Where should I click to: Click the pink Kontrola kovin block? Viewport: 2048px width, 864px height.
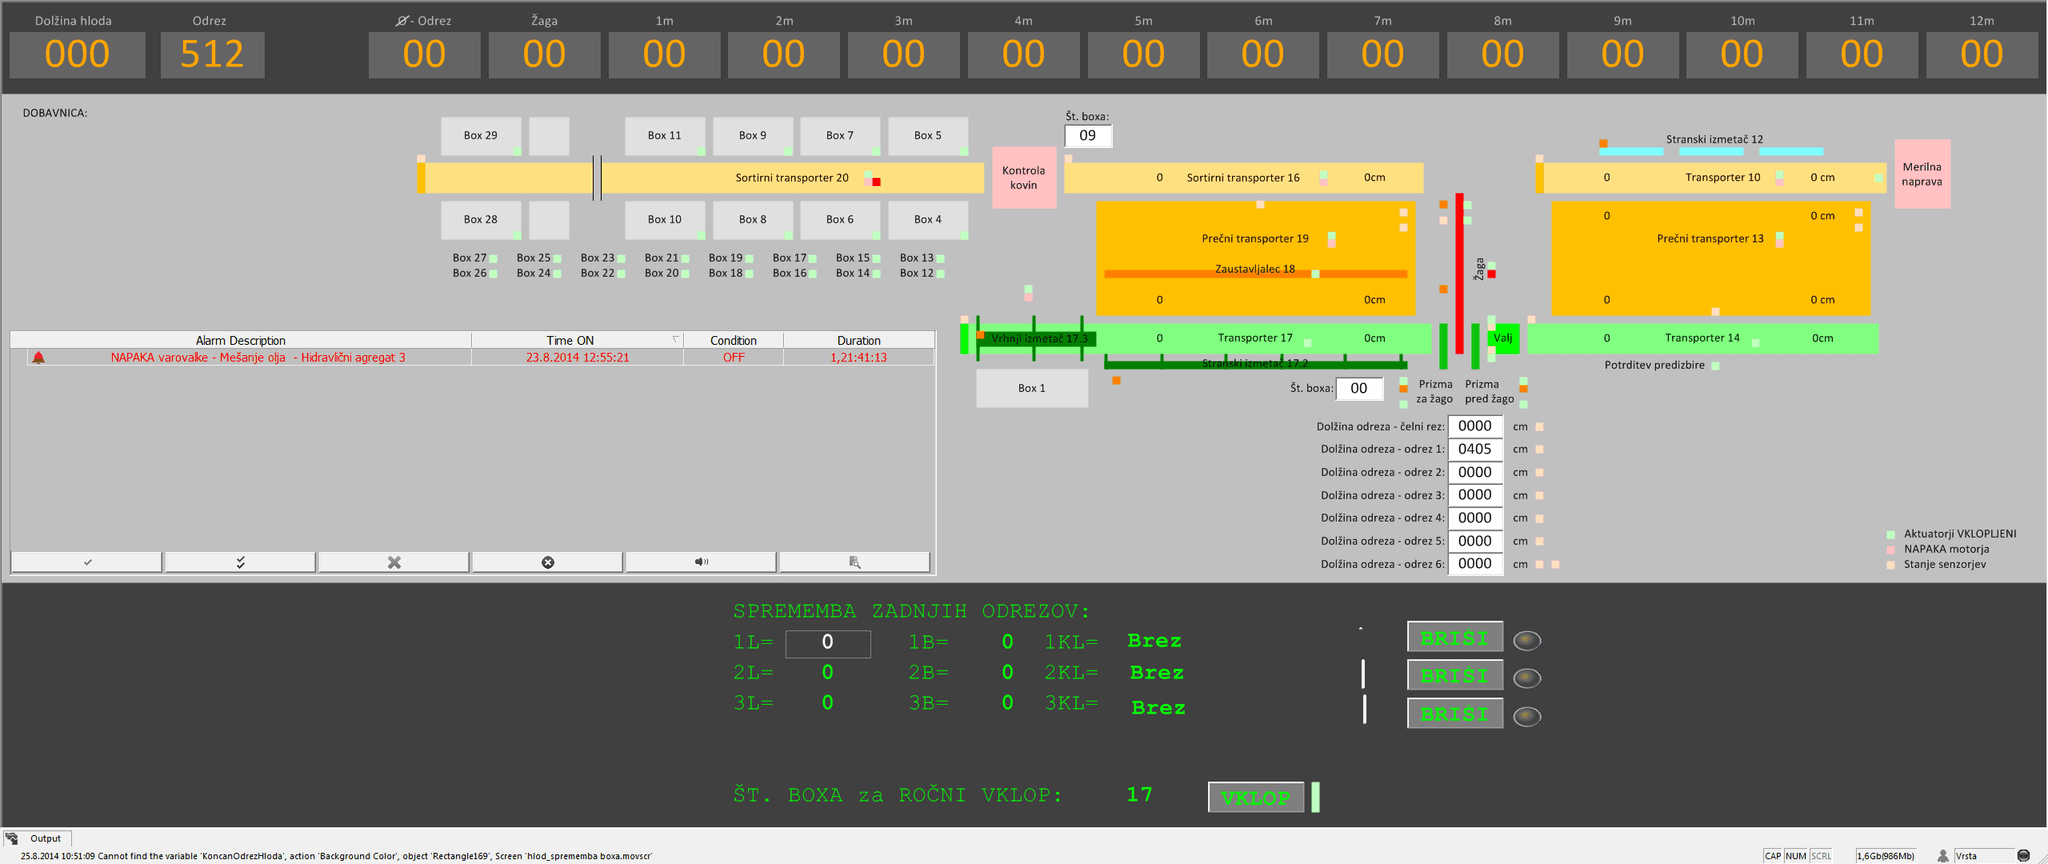(x=1023, y=178)
